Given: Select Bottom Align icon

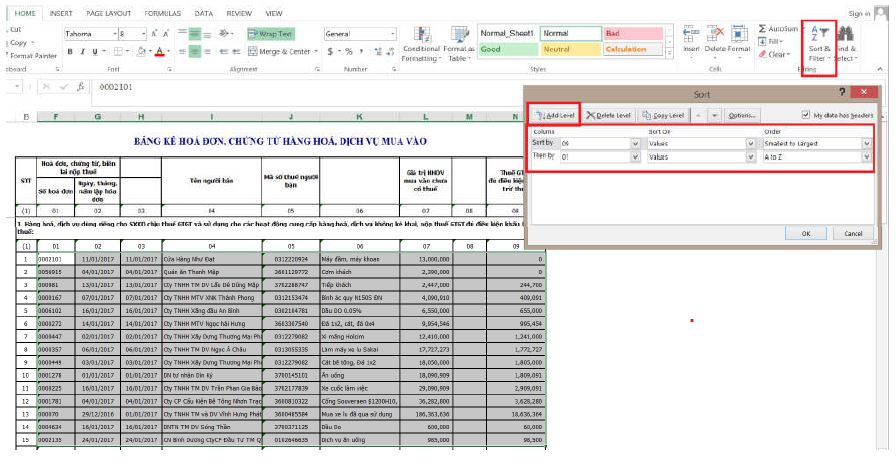Looking at the screenshot, I should pos(207,34).
